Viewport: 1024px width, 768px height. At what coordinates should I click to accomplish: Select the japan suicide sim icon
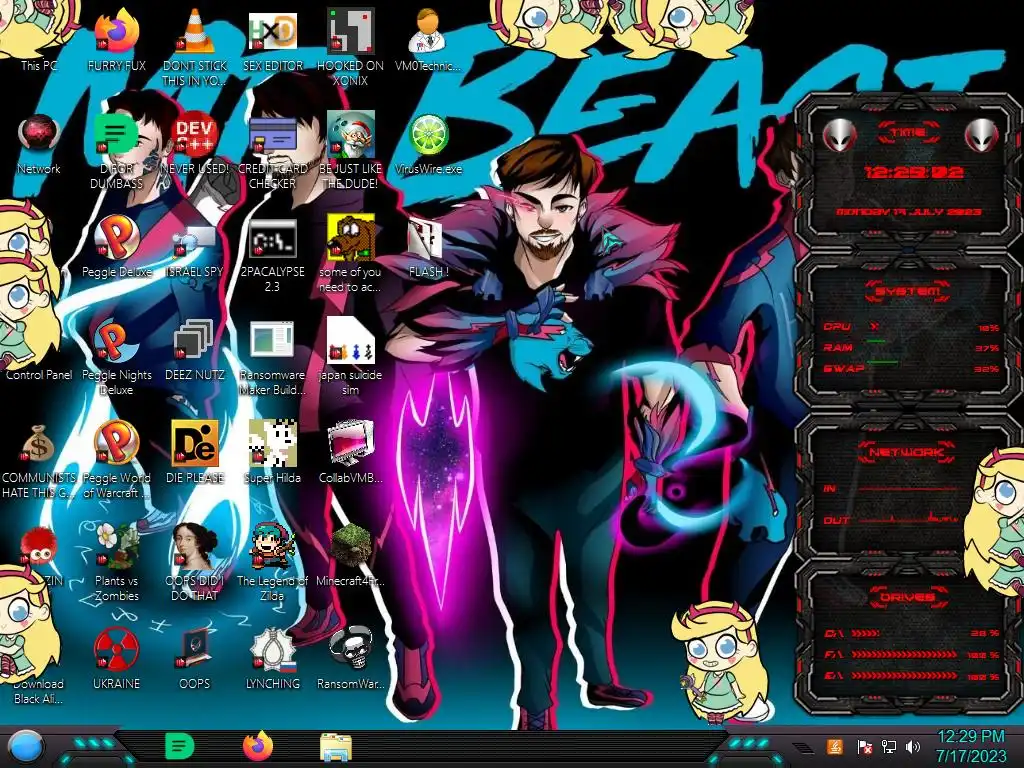(x=351, y=357)
